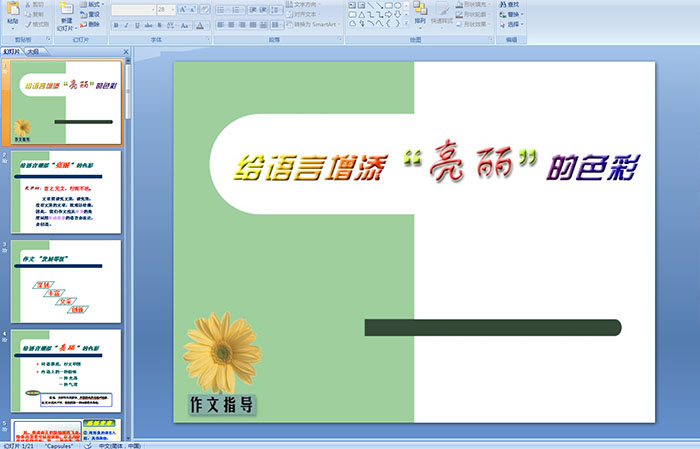Open the Drawing (绘图) group dialog launcher
The height and width of the screenshot is (449, 700).
click(x=491, y=39)
